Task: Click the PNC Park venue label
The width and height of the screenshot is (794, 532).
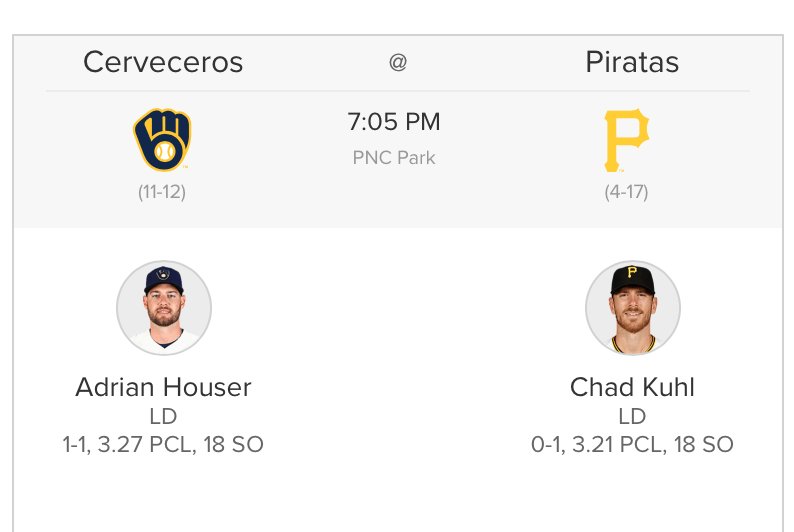Action: 394,157
